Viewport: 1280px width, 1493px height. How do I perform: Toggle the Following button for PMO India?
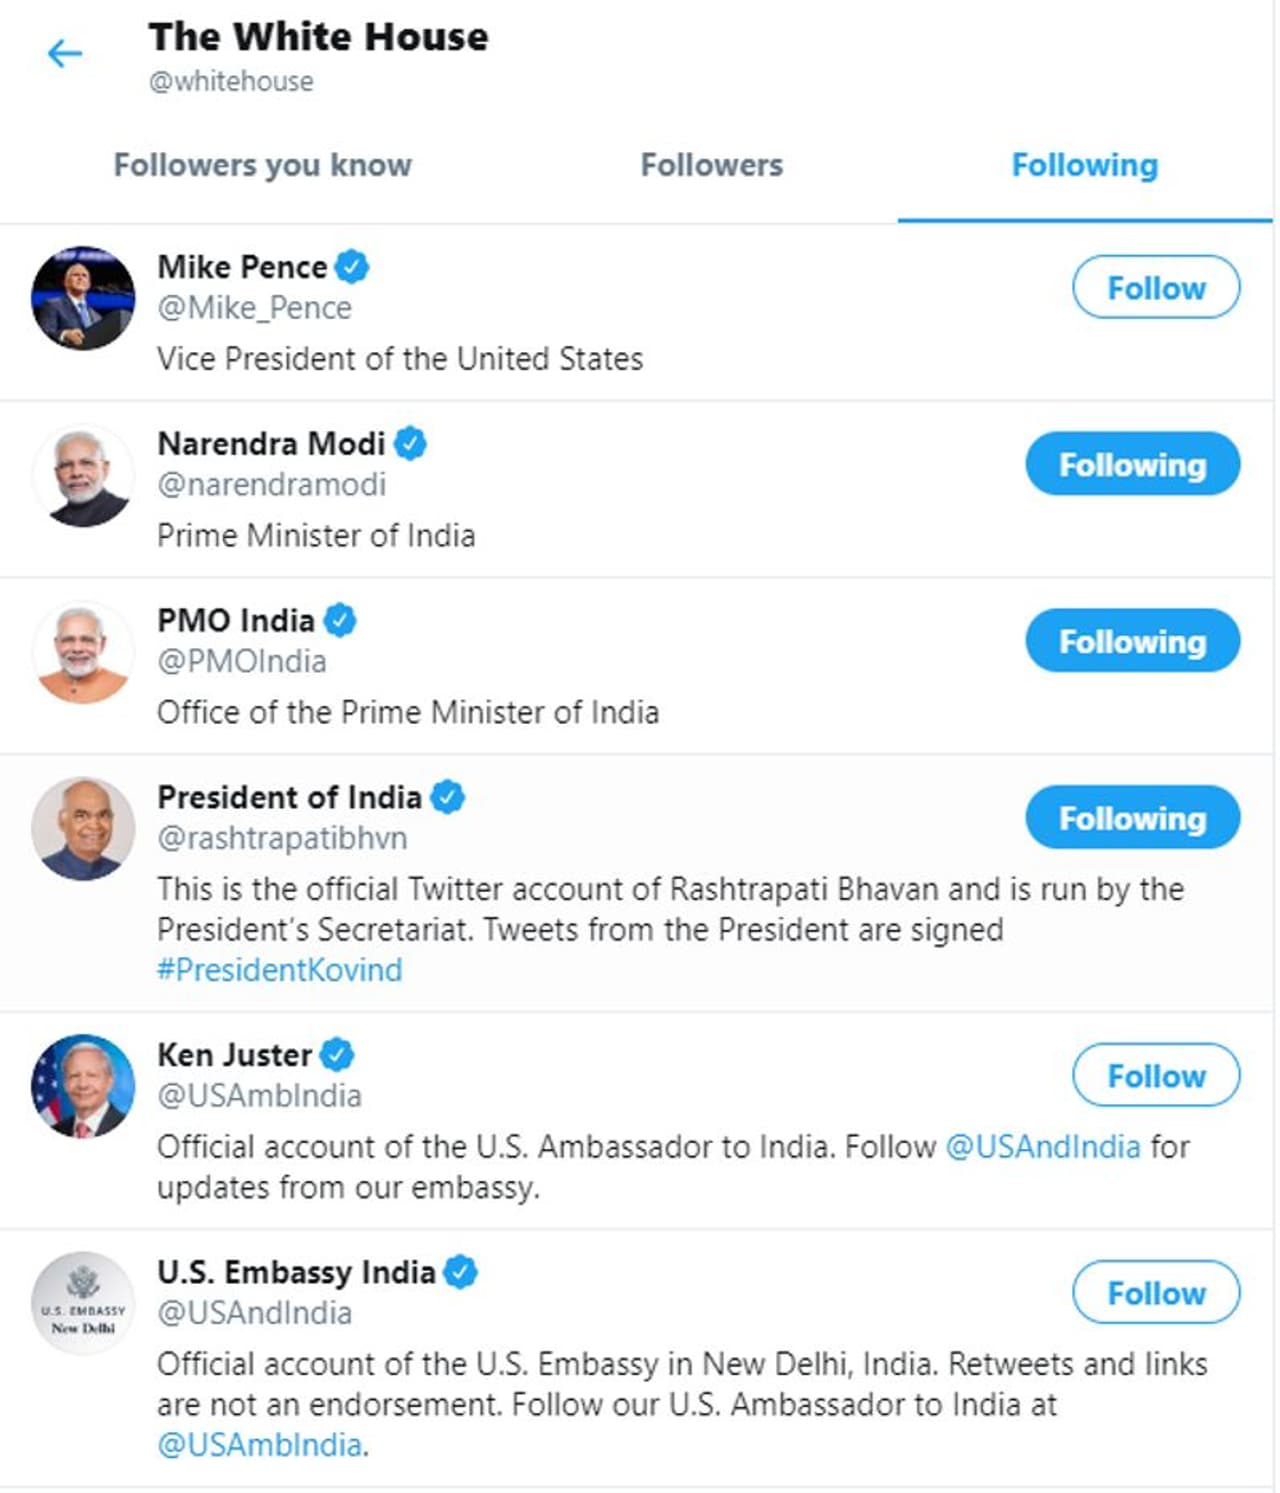point(1132,641)
